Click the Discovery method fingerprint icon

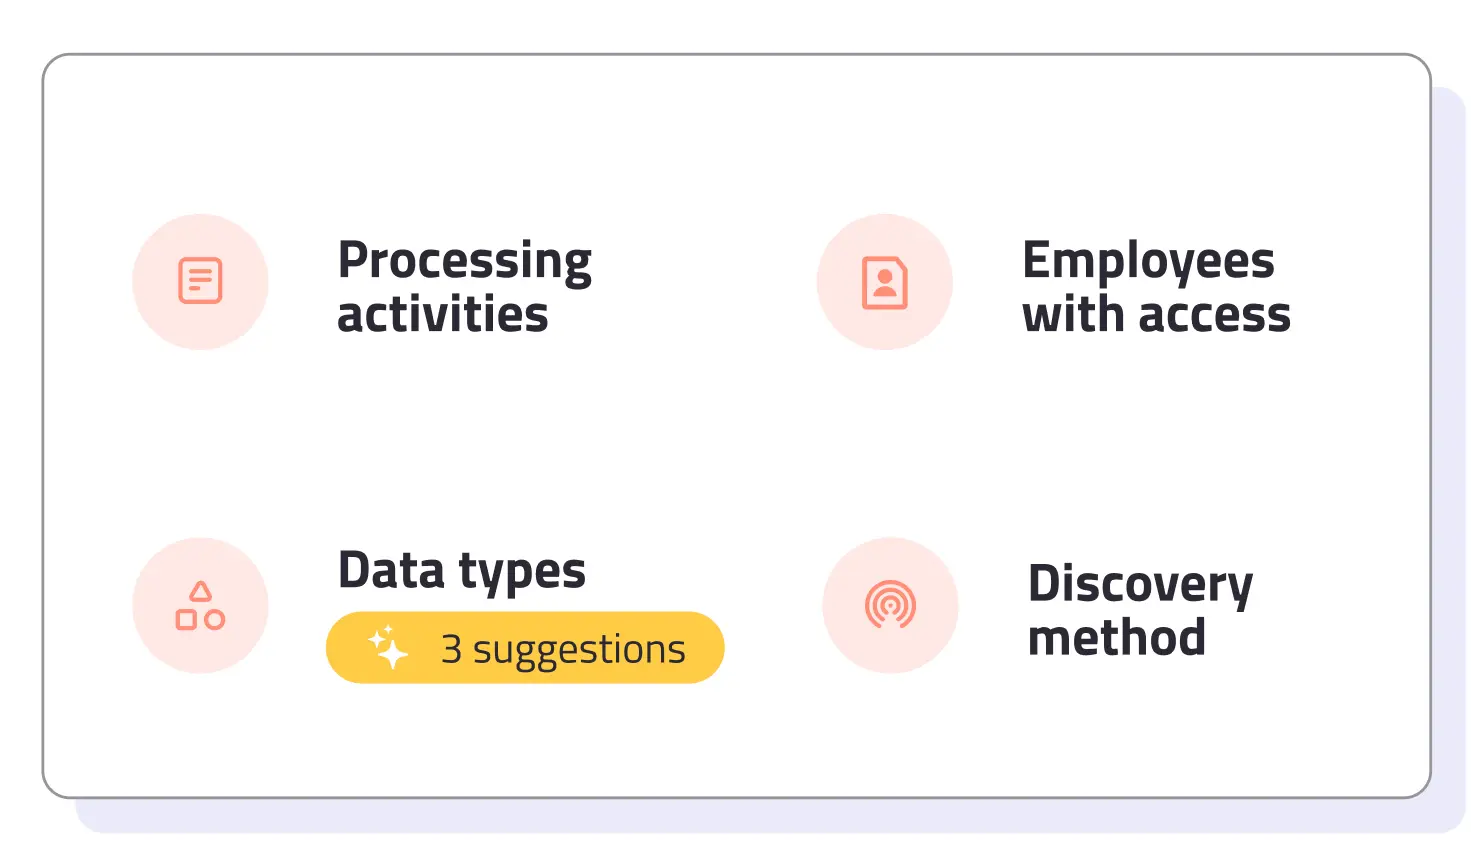(890, 605)
